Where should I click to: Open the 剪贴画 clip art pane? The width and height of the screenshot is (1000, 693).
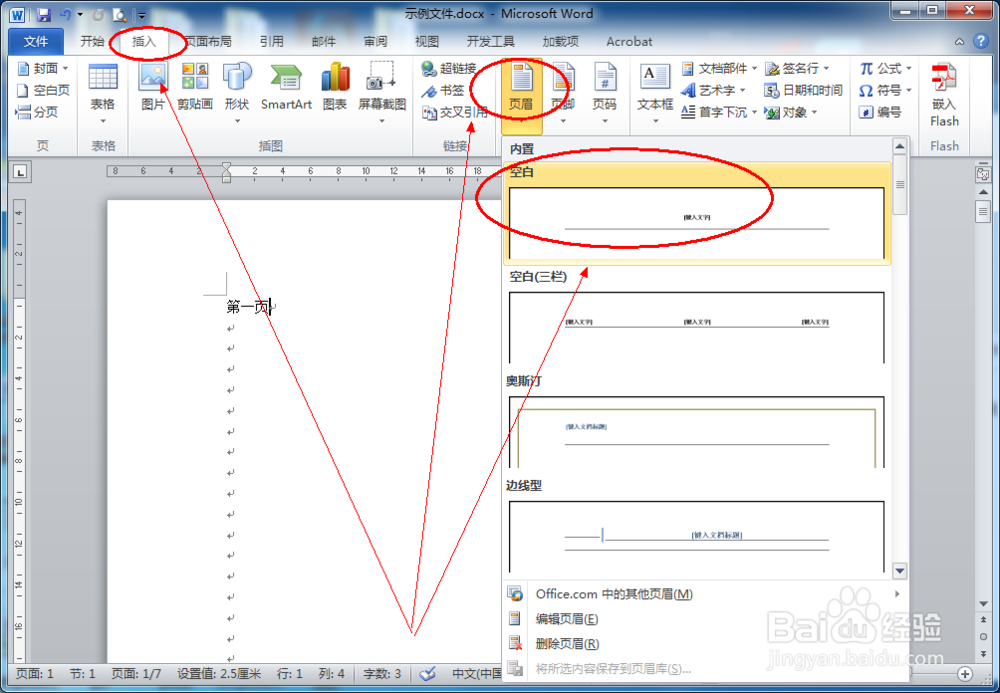click(x=195, y=87)
